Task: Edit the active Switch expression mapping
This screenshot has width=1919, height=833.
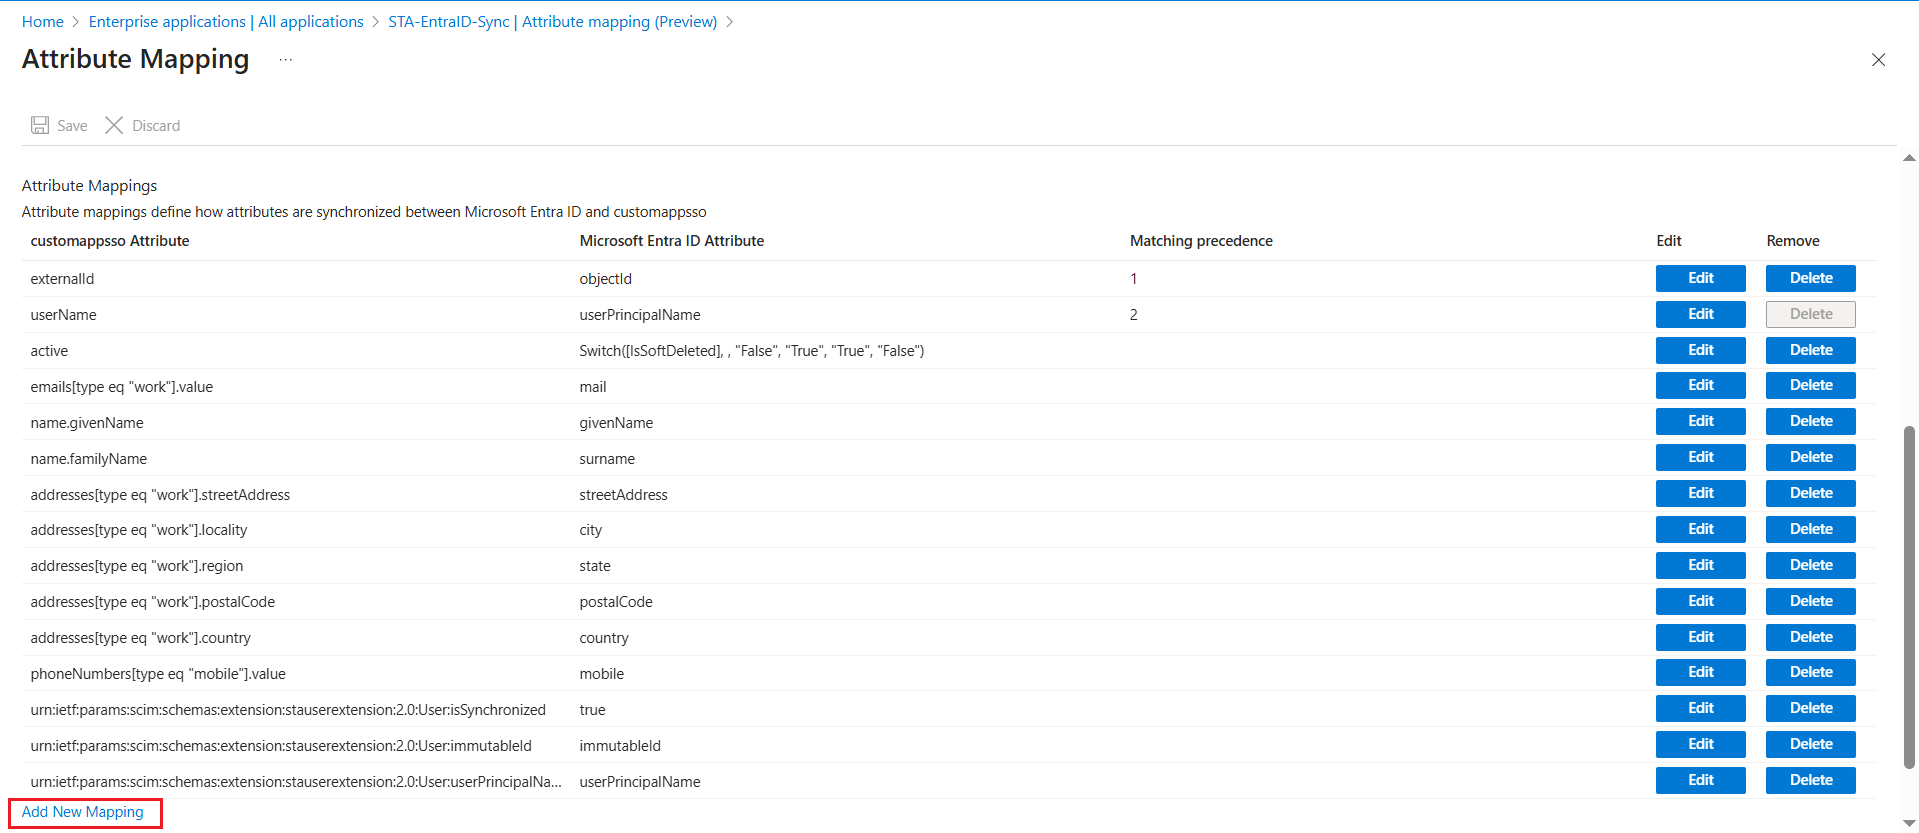Action: pyautogui.click(x=1700, y=350)
